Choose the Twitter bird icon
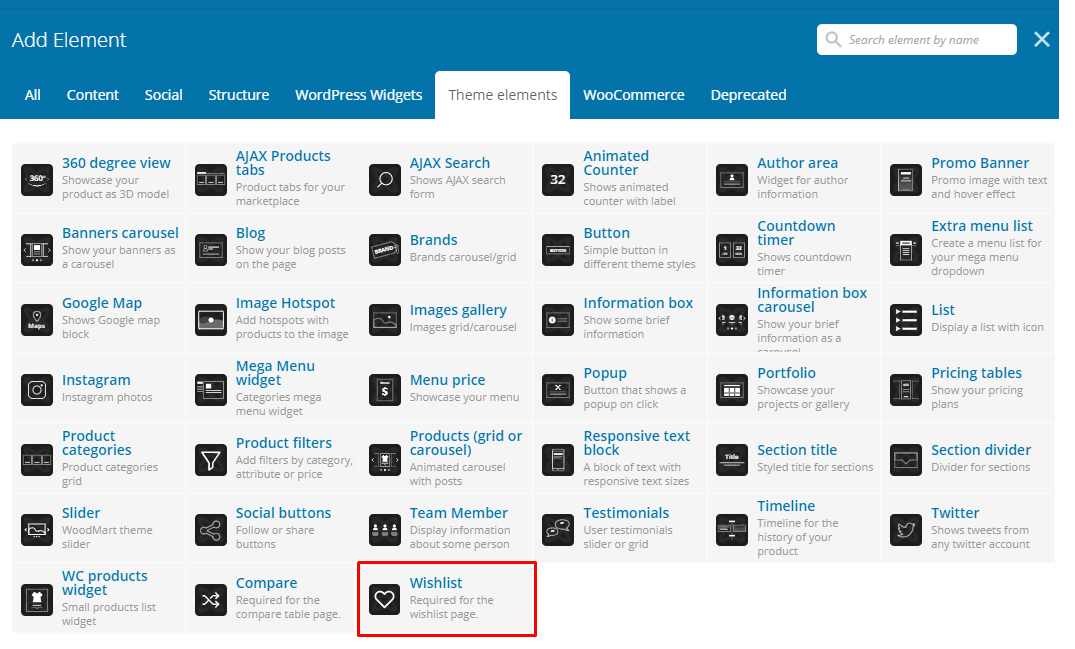Viewport: 1075px width, 649px height. click(906, 530)
